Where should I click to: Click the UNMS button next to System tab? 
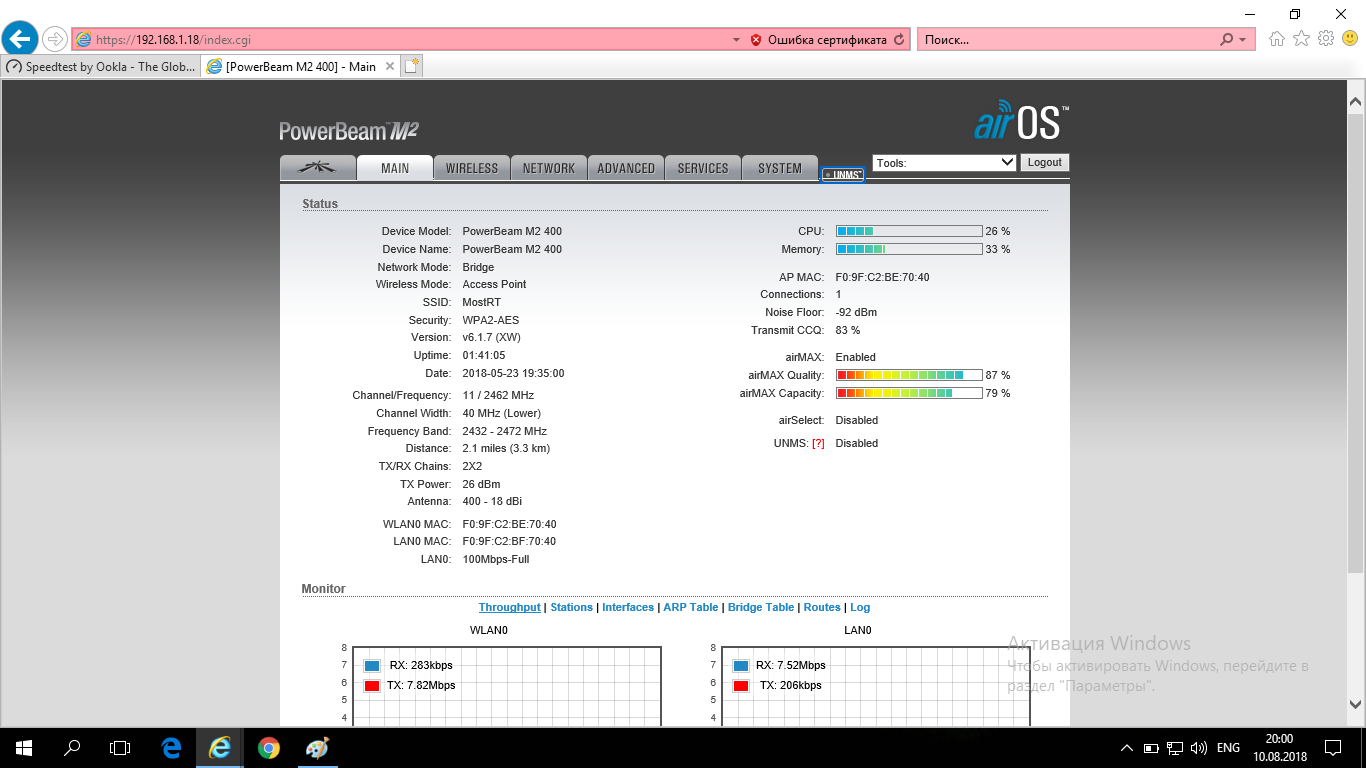point(842,175)
